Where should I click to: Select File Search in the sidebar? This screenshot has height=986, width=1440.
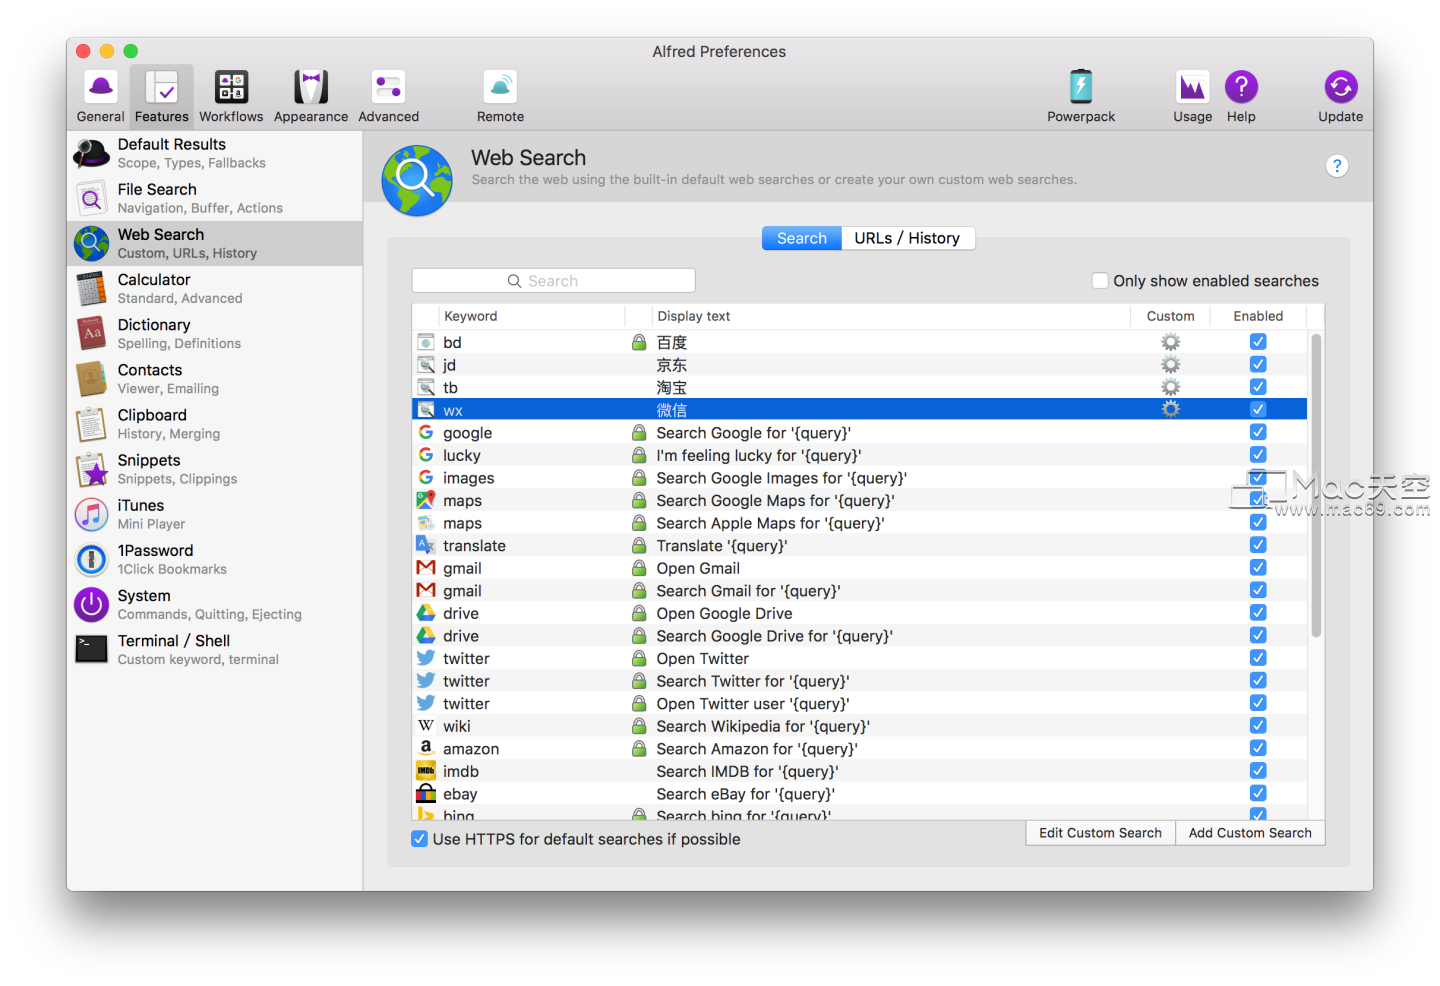click(x=215, y=198)
